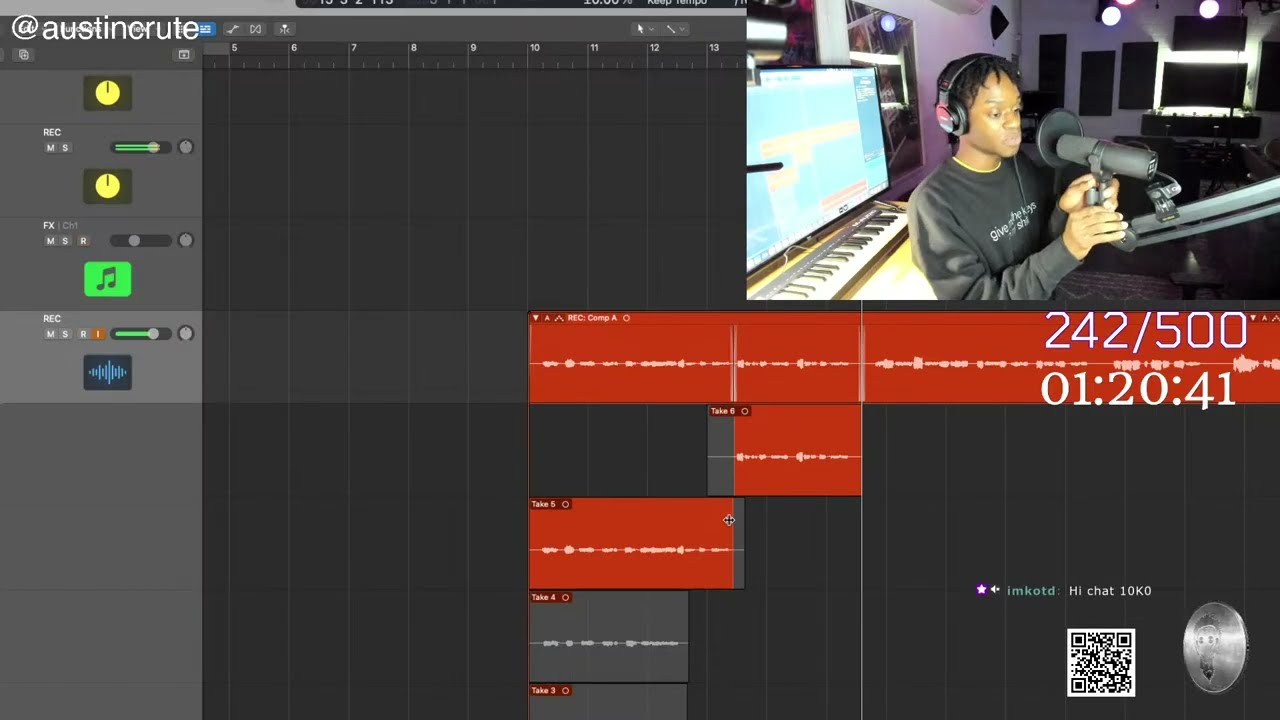Solo the upper REC track
Screen dimensions: 1280x720
coord(65,148)
